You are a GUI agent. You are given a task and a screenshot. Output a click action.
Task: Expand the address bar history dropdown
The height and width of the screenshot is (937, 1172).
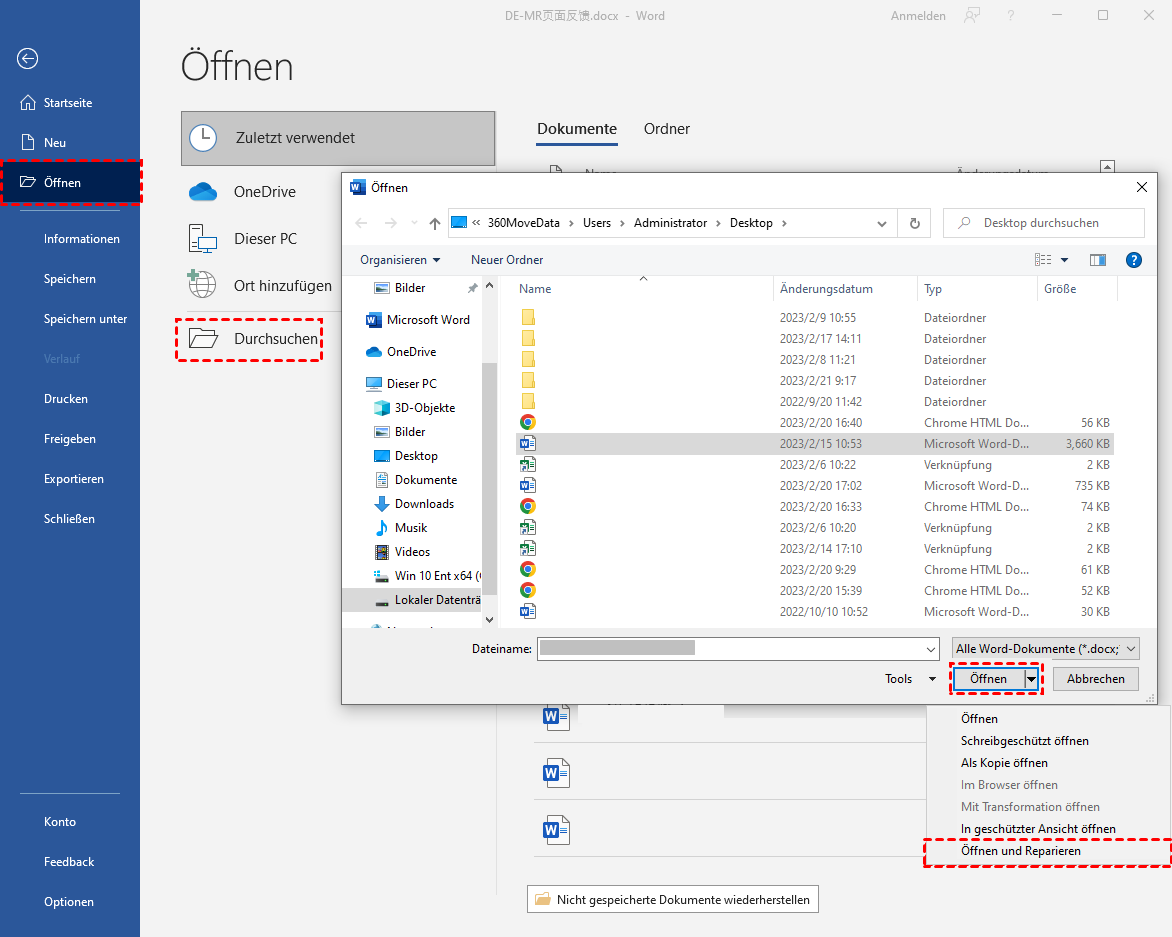click(881, 223)
